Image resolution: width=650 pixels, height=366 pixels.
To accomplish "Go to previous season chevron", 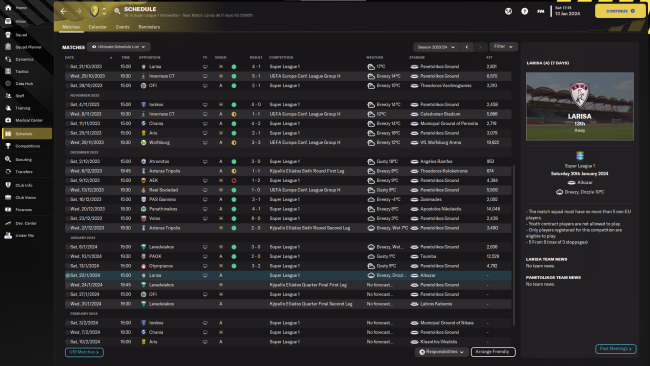I will pyautogui.click(x=467, y=47).
